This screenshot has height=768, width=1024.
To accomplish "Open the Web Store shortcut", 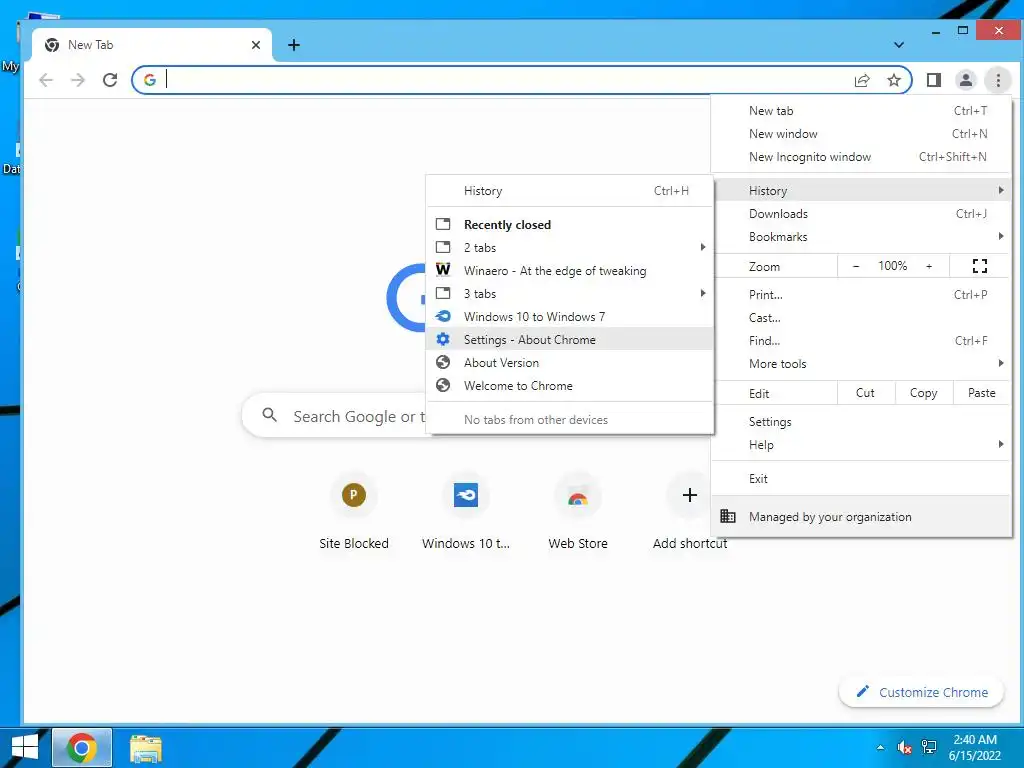I will (x=577, y=513).
